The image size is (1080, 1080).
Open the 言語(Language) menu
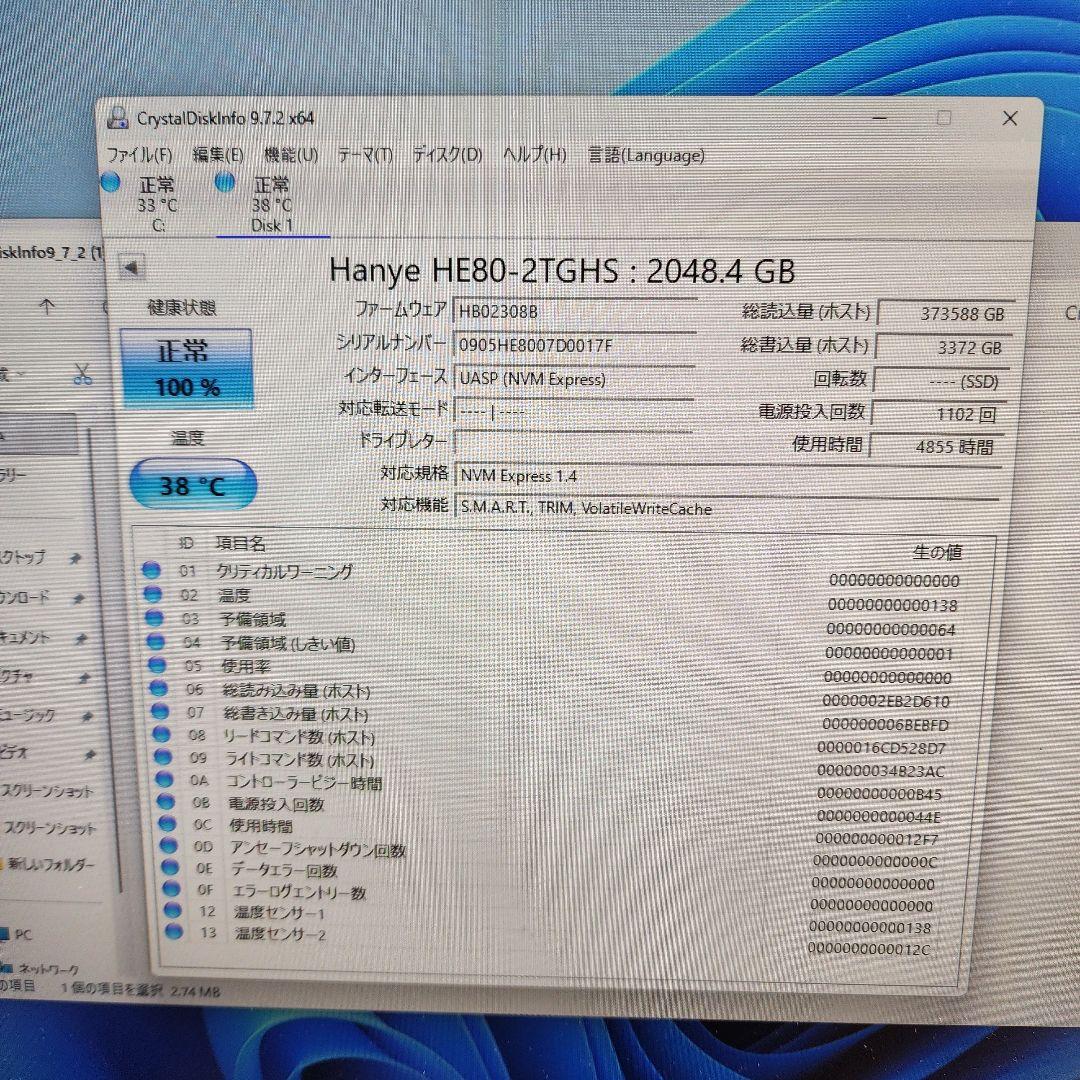pos(647,156)
